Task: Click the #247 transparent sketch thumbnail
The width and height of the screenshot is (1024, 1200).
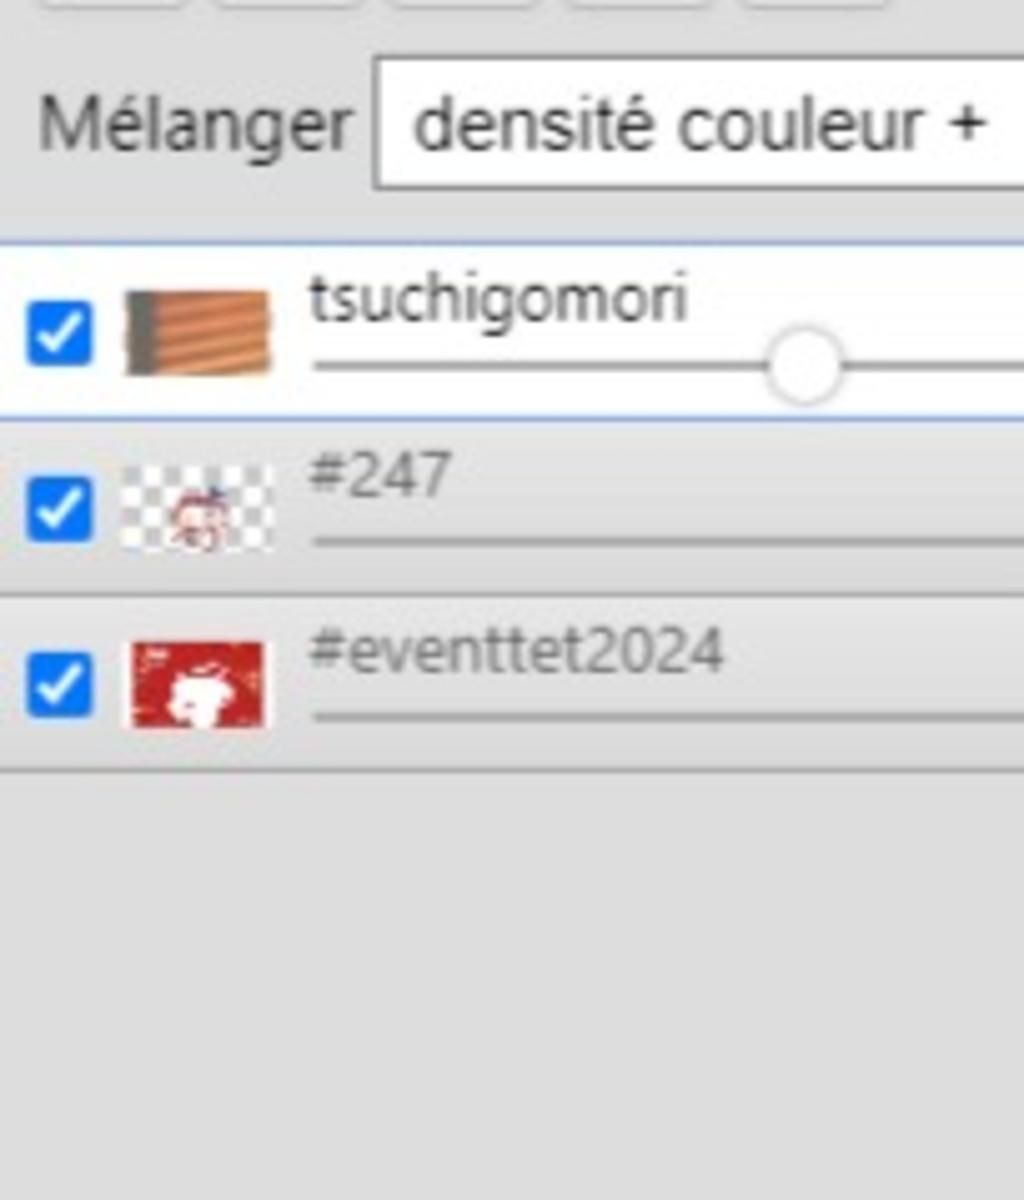Action: 197,509
